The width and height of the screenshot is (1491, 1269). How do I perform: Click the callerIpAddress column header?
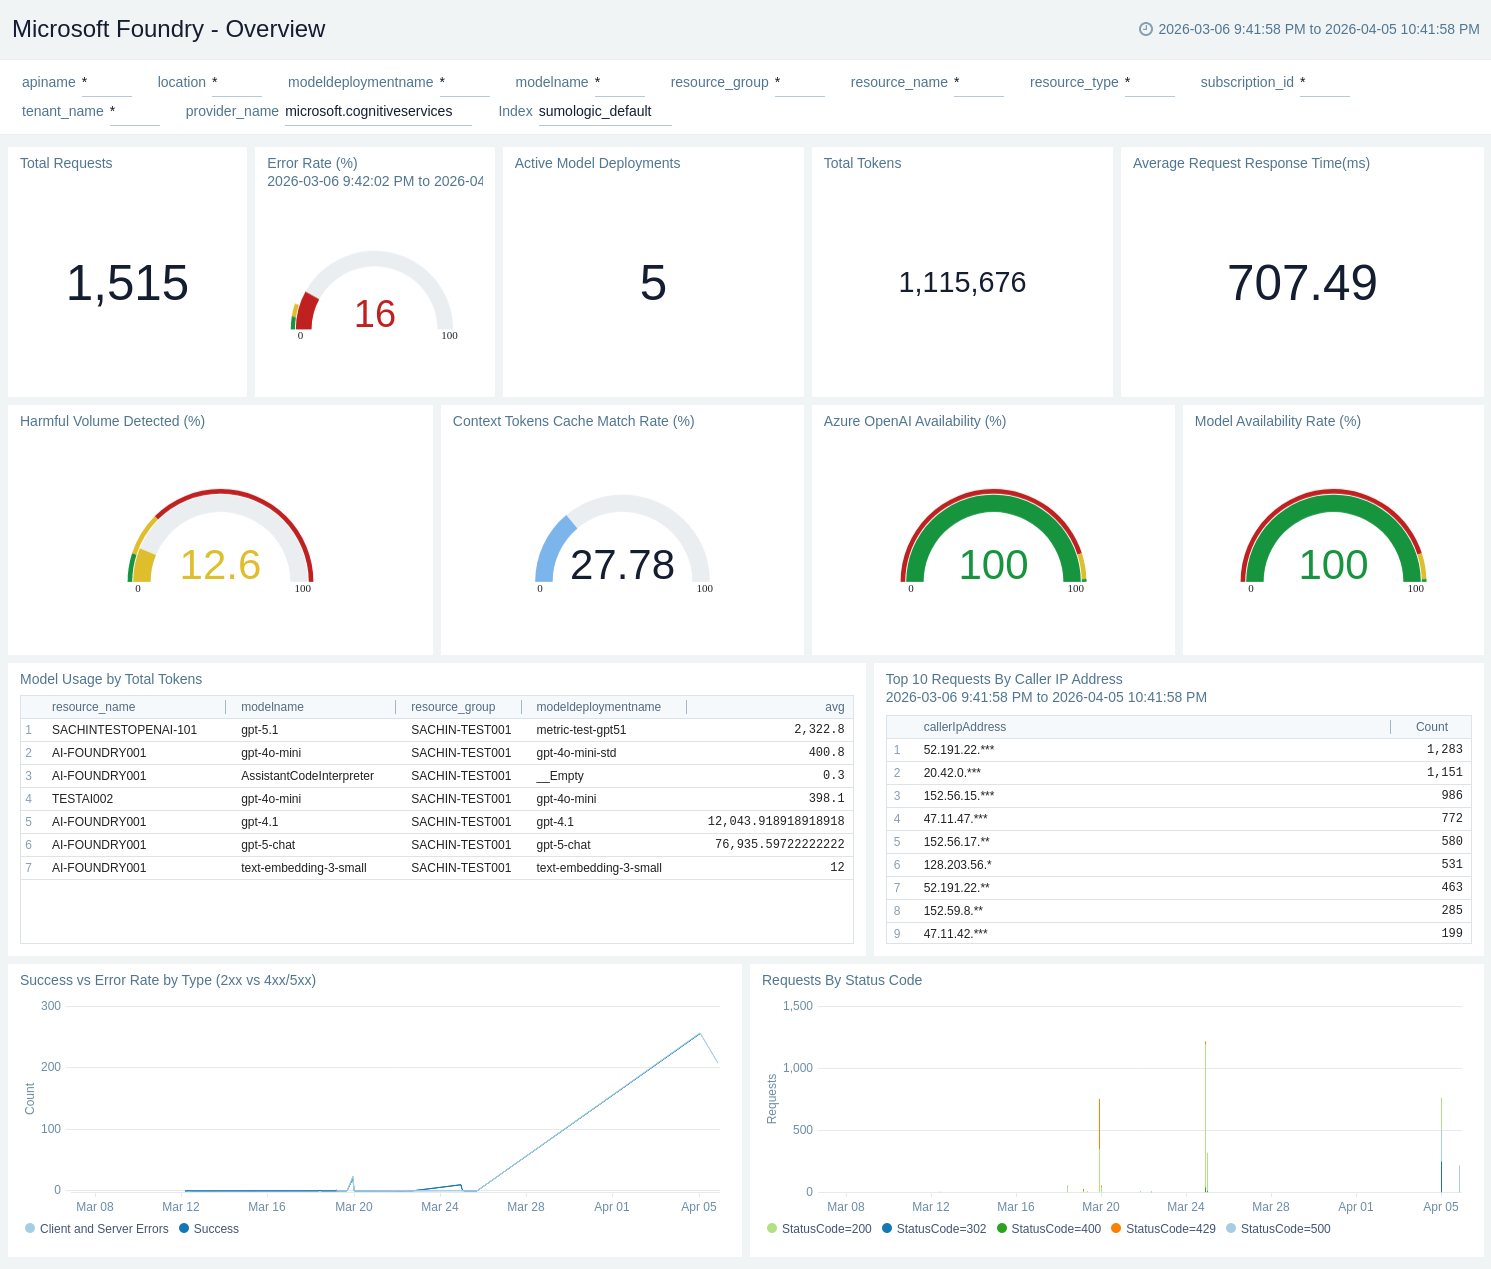point(964,727)
